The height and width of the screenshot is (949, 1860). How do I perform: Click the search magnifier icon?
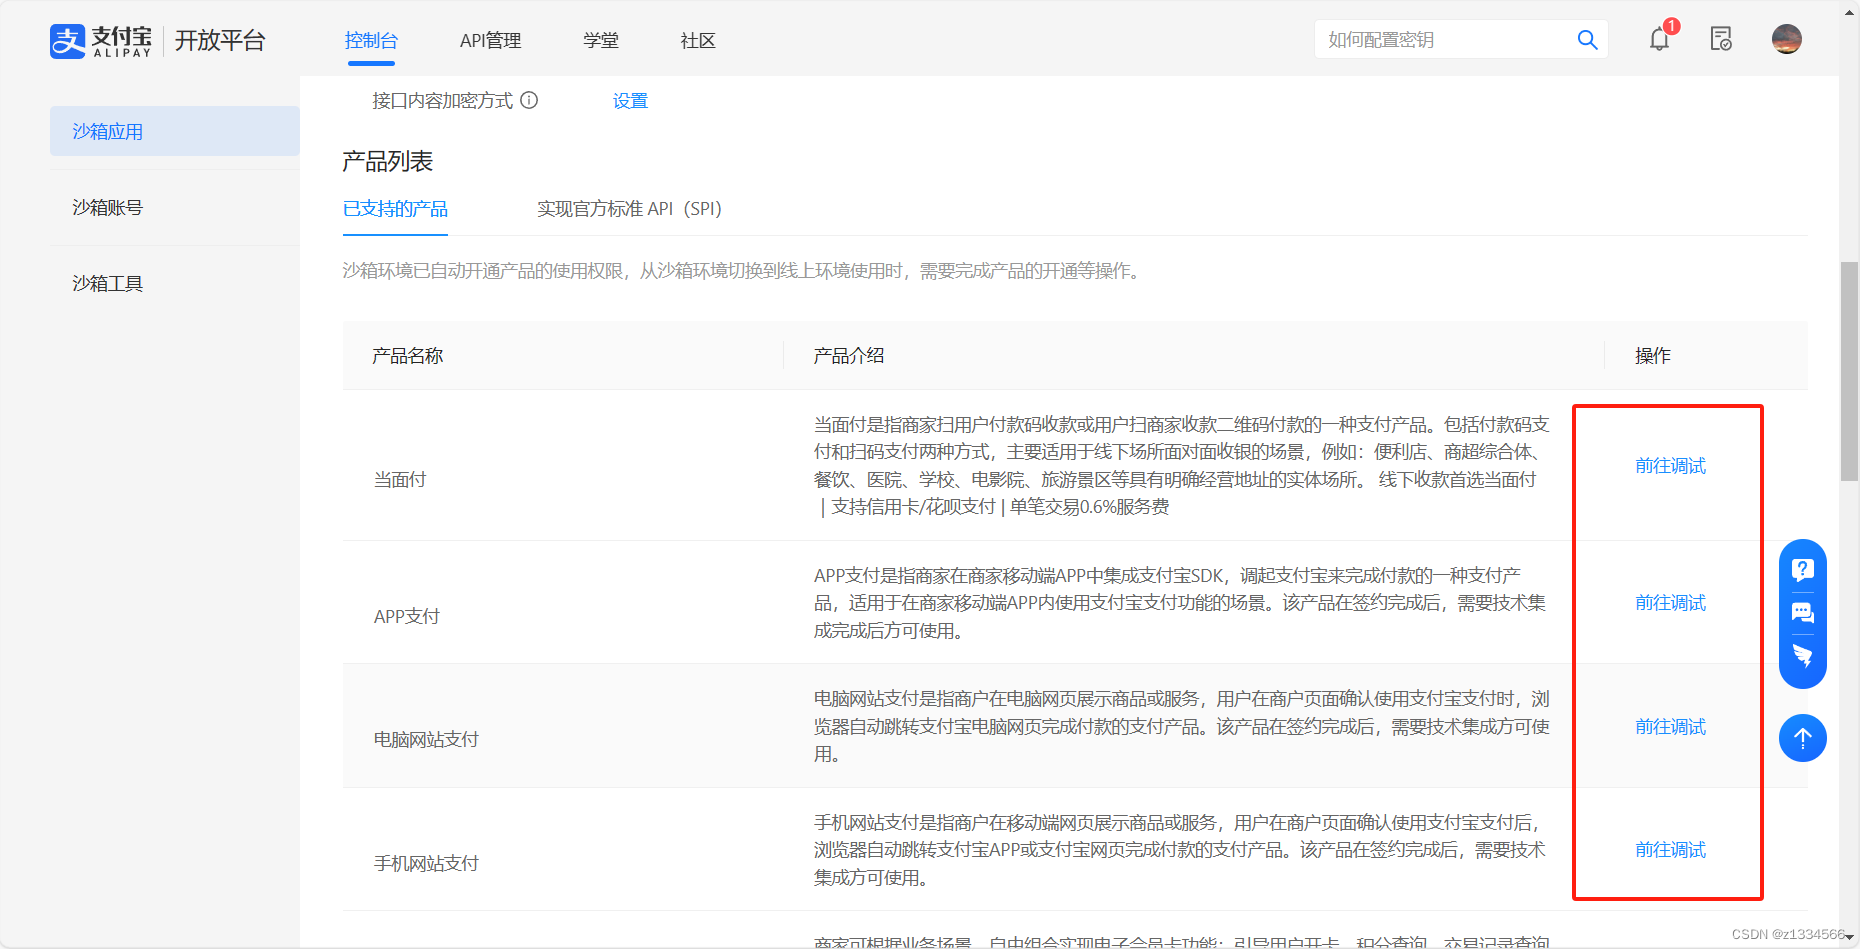(1587, 40)
